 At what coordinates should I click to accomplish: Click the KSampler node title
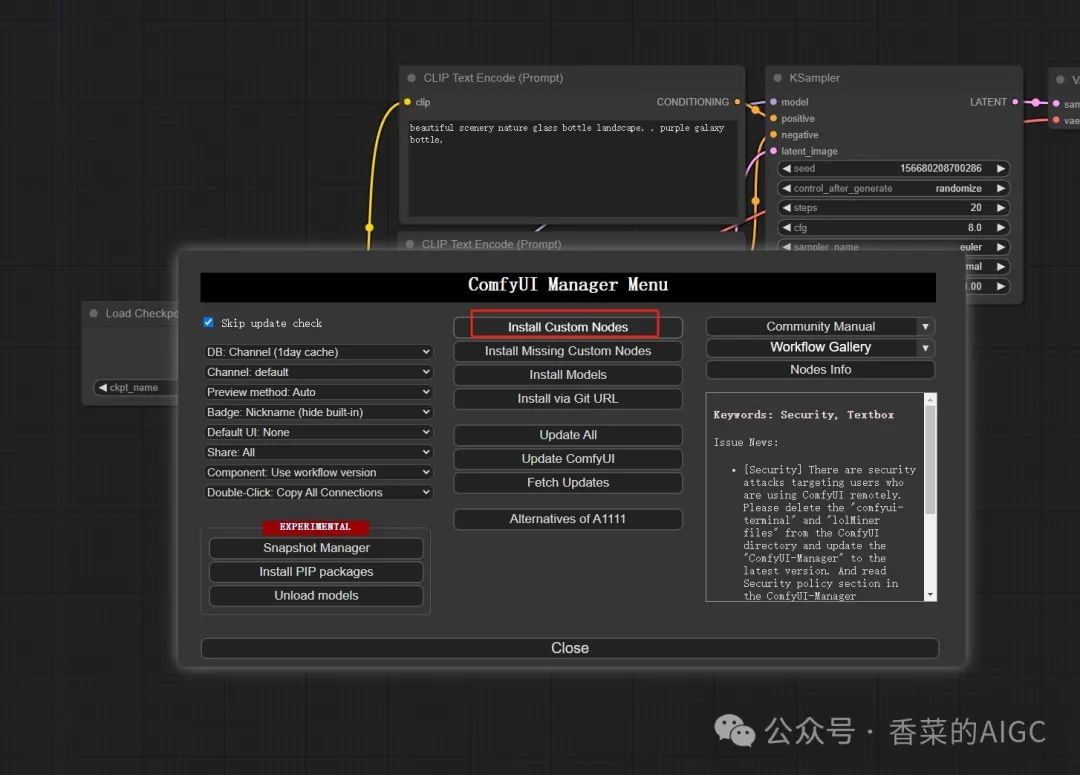814,79
